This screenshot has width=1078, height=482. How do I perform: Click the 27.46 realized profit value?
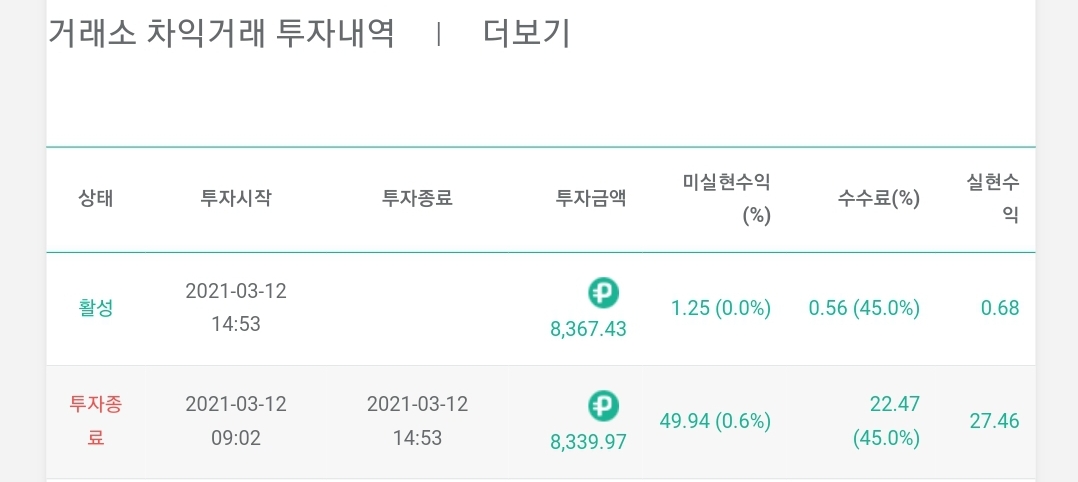995,421
